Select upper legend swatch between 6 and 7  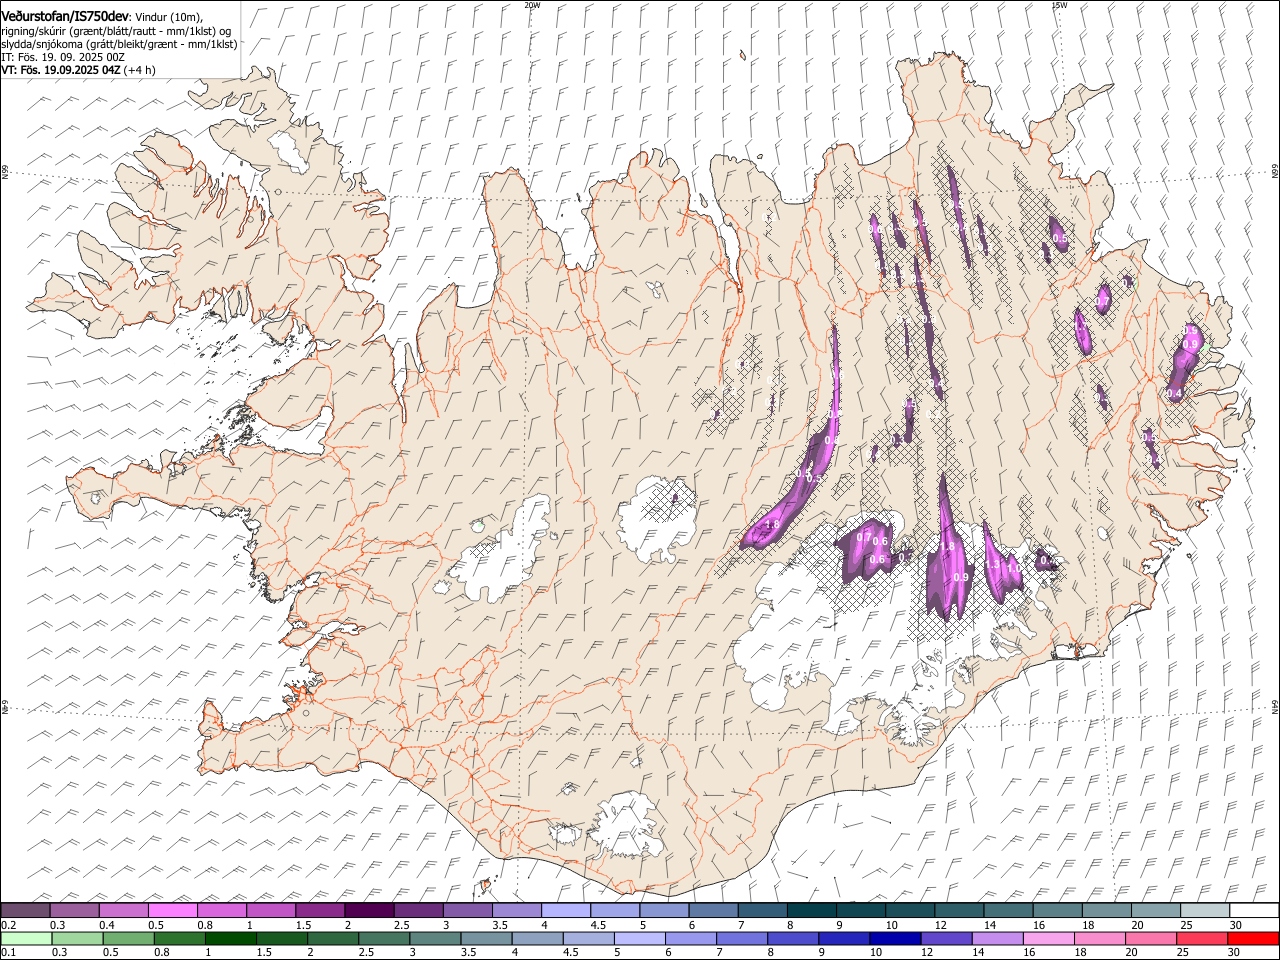click(x=714, y=910)
